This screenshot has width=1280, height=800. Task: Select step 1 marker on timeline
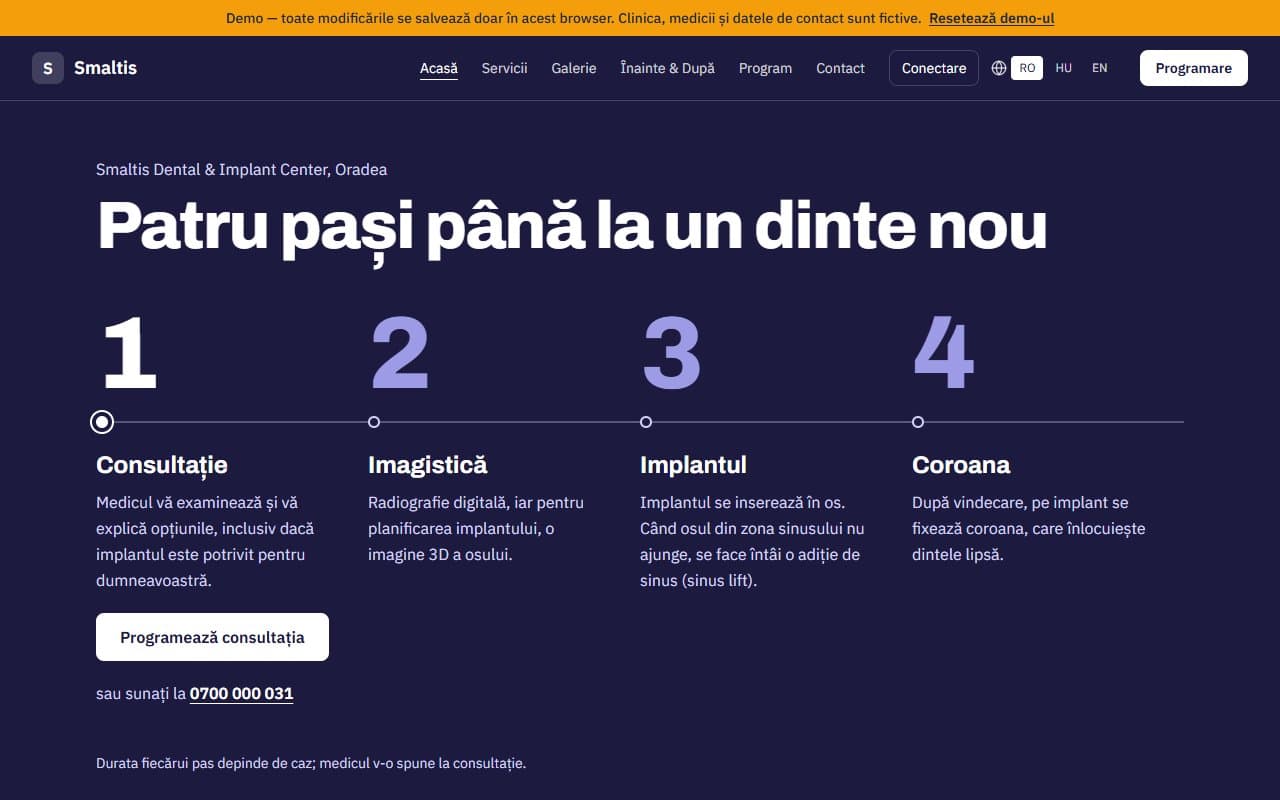click(x=101, y=422)
